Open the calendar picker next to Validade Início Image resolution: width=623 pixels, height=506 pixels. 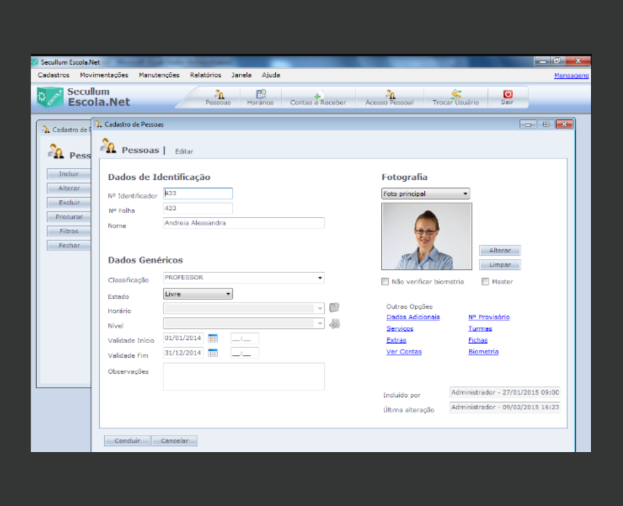213,338
